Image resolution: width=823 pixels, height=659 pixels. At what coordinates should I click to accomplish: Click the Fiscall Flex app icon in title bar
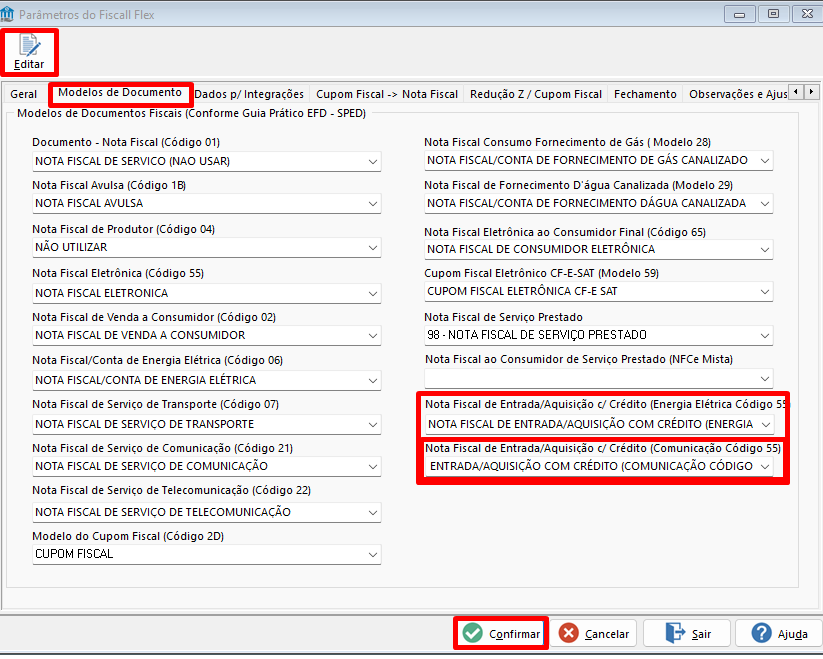point(7,14)
